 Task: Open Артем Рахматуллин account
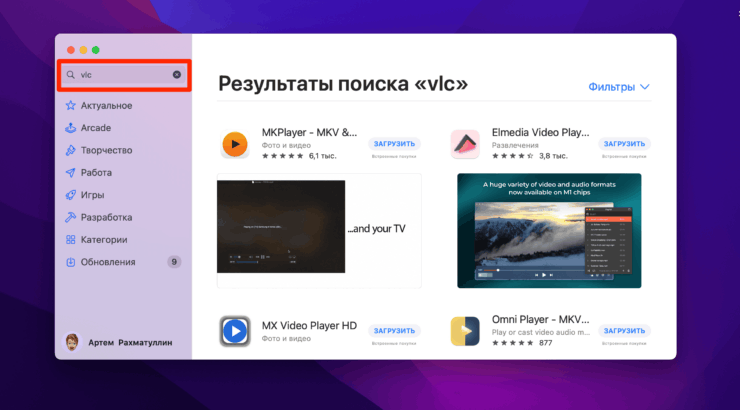click(x=130, y=343)
